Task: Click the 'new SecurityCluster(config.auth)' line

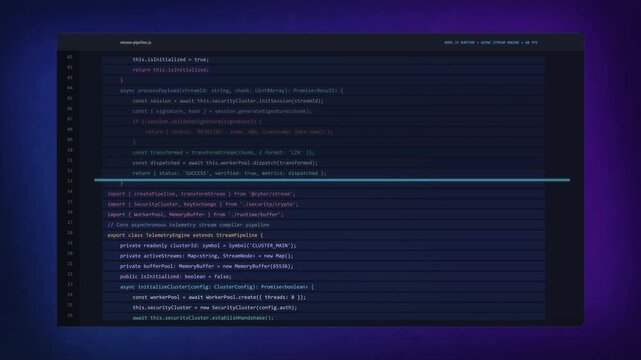Action: point(215,307)
